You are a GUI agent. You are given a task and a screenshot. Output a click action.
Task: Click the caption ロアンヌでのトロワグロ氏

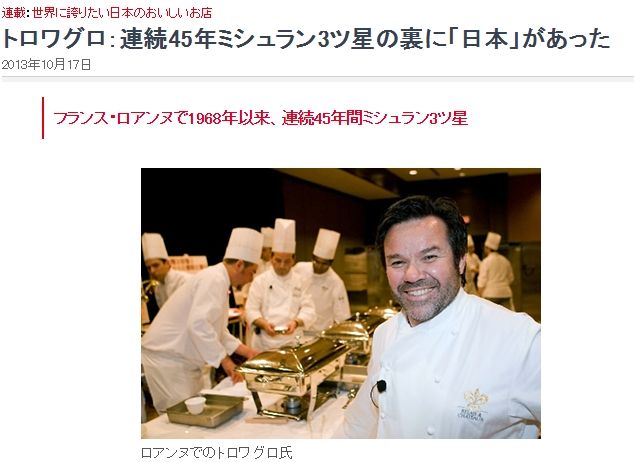click(216, 452)
